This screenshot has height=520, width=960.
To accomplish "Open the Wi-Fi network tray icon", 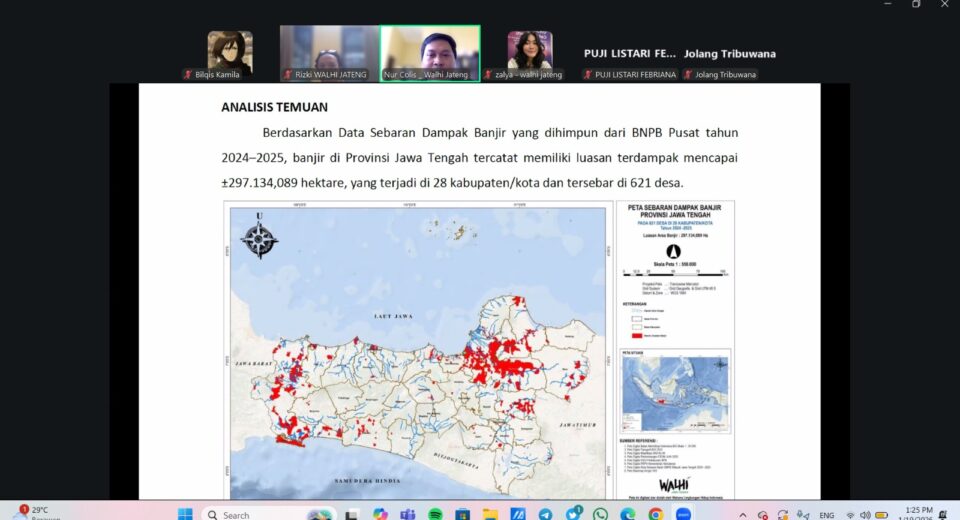I will [x=850, y=515].
